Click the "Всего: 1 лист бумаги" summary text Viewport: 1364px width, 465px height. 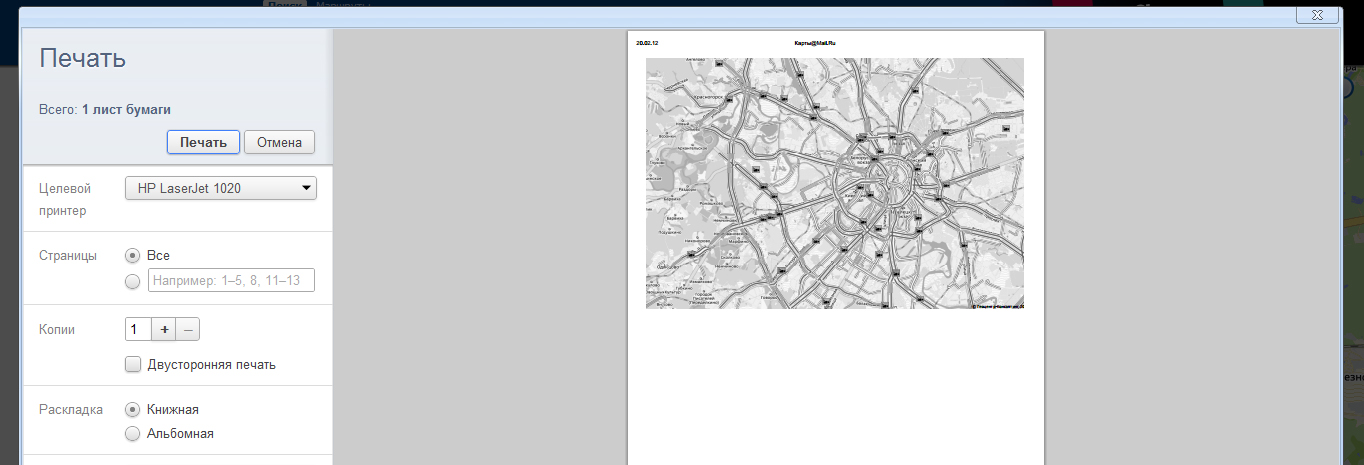tap(112, 110)
